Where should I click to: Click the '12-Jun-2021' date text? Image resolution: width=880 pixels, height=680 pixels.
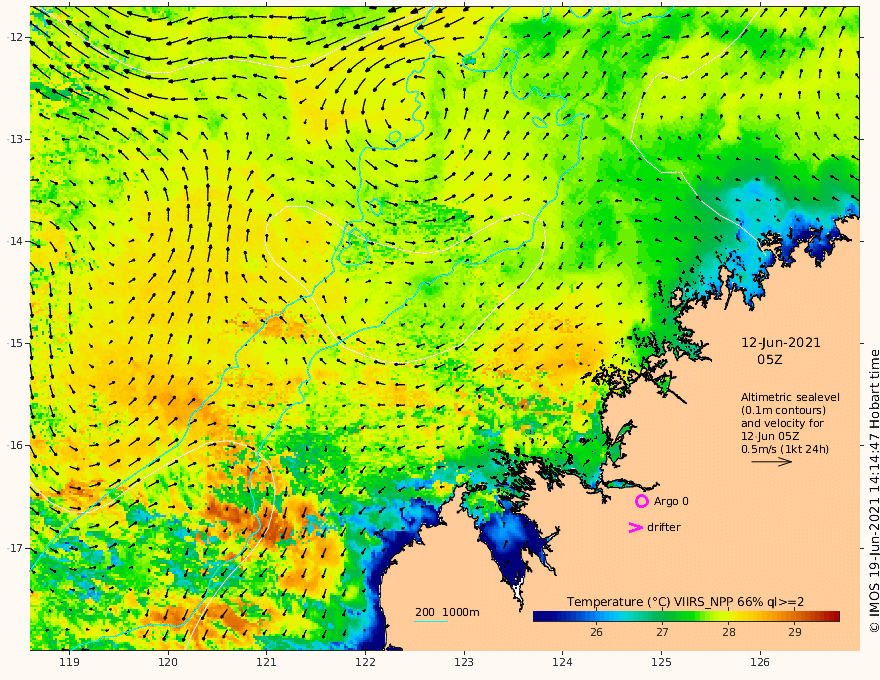(781, 343)
